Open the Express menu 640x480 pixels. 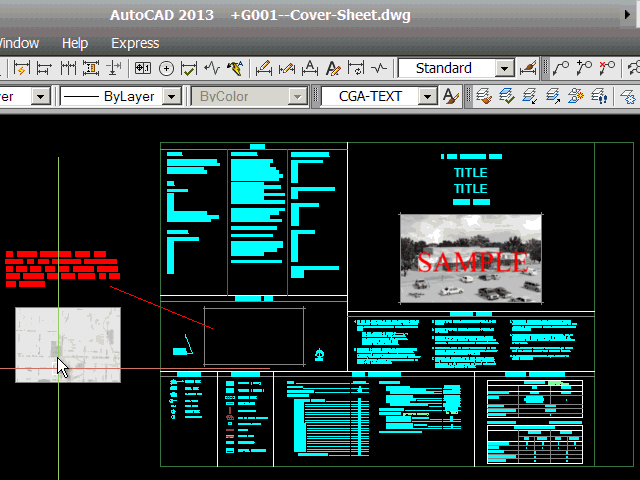(x=135, y=43)
